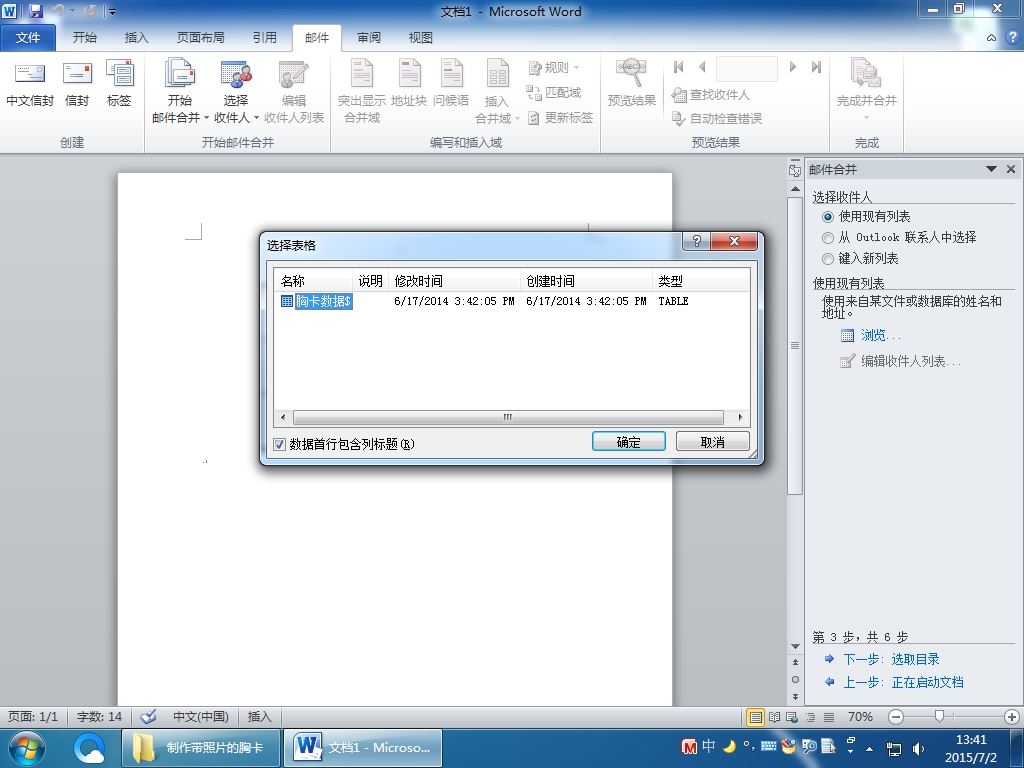Click 编辑收件人列表... link in pane
Screen dimensions: 1024x768
click(910, 361)
